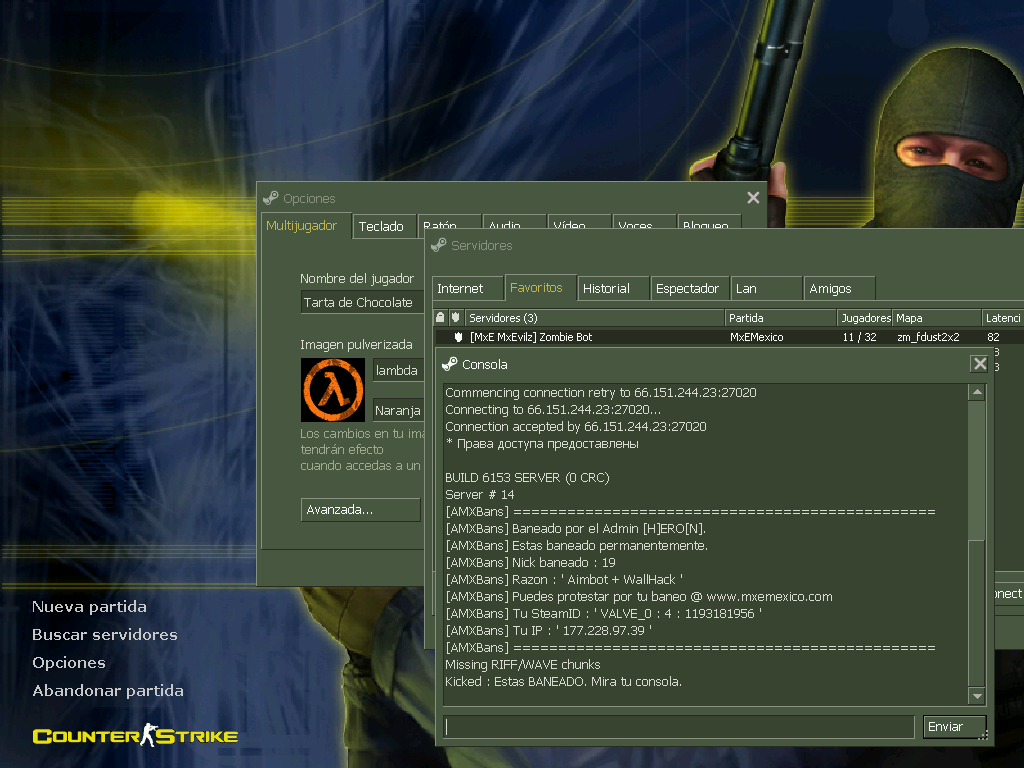Click the 'Baneado por el Admin [H]ERO[N]' line
This screenshot has height=768, width=1024.
click(x=575, y=528)
